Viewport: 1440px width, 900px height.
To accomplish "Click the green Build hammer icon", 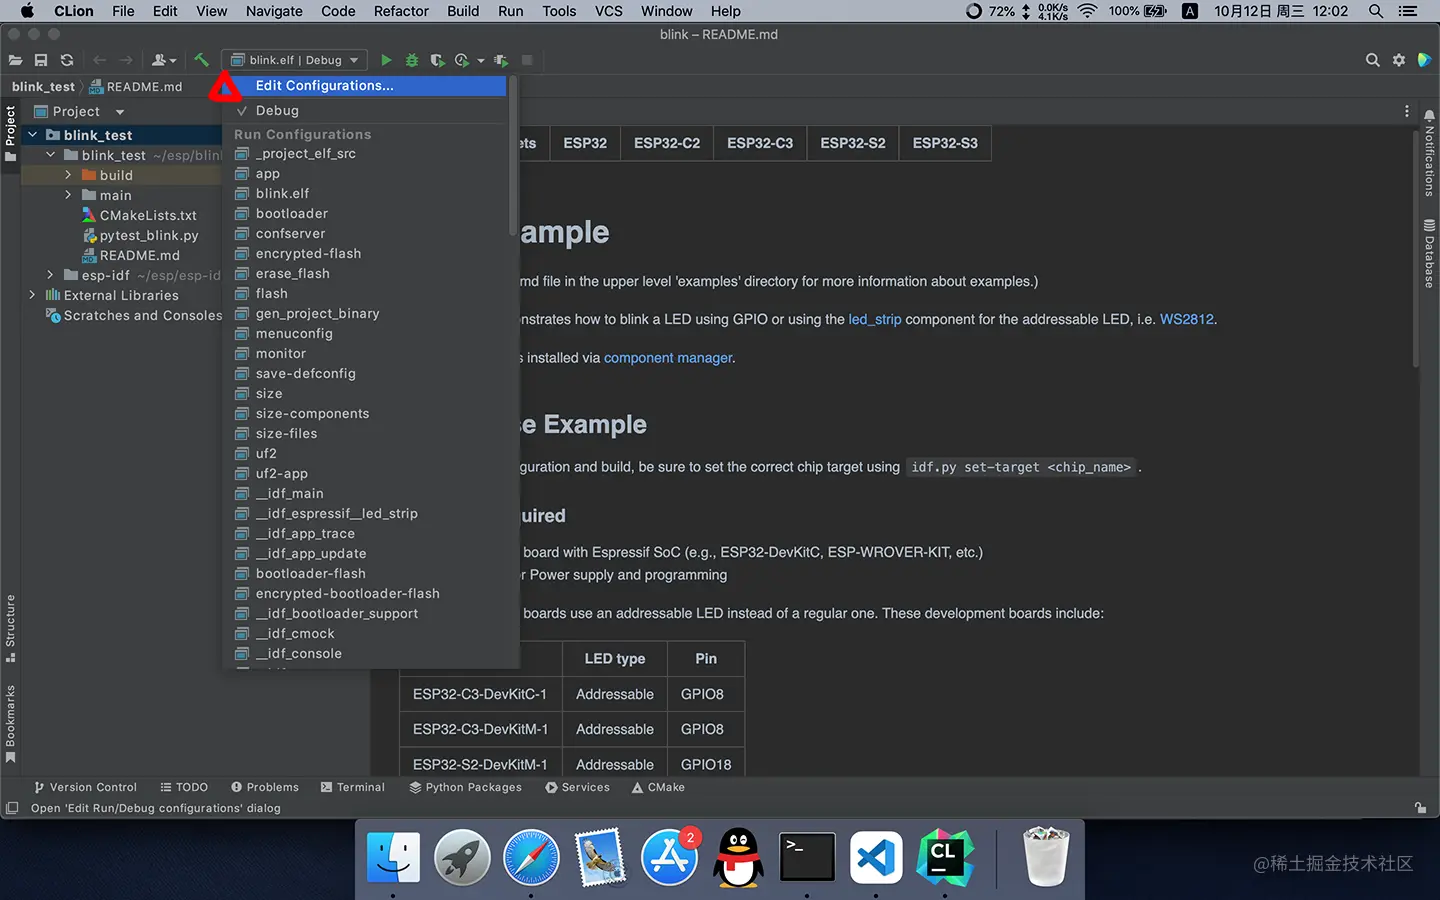I will coord(201,60).
